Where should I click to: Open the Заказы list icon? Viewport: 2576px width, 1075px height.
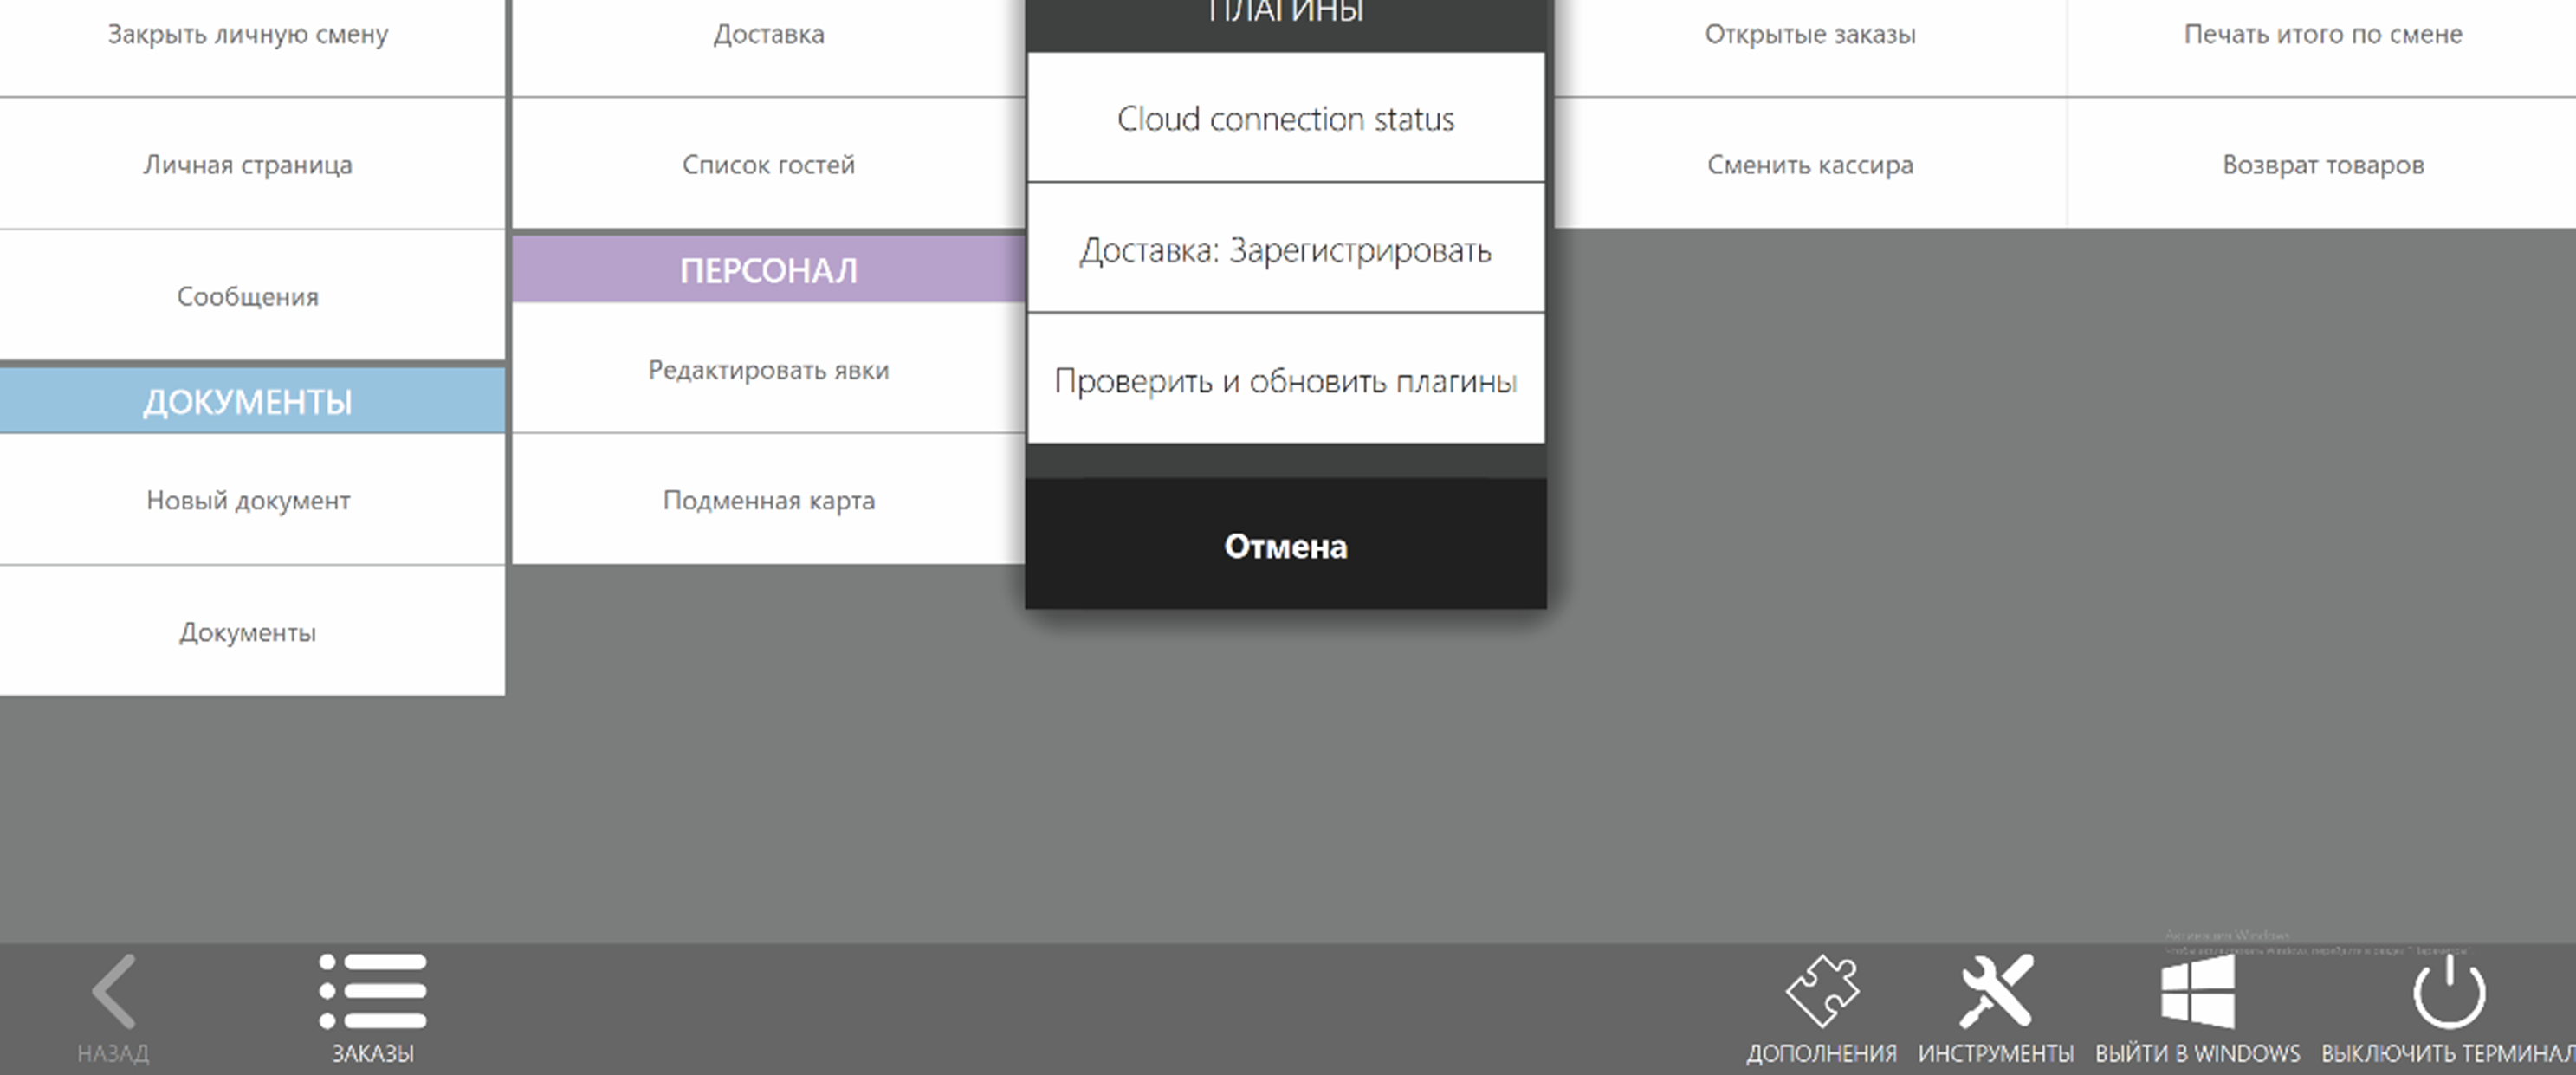click(x=373, y=992)
